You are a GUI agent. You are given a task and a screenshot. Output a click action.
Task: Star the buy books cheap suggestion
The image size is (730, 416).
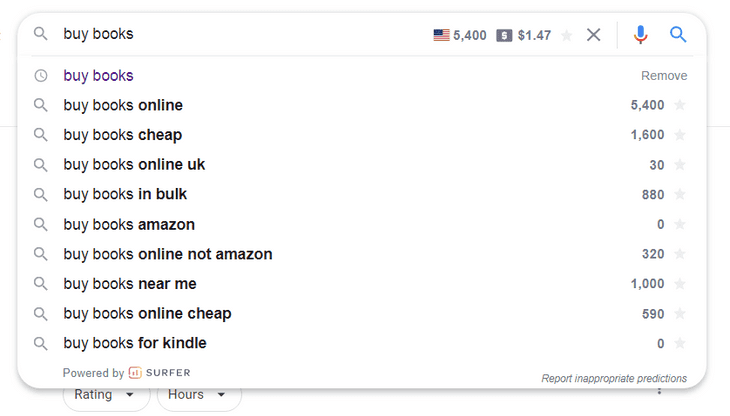(680, 135)
